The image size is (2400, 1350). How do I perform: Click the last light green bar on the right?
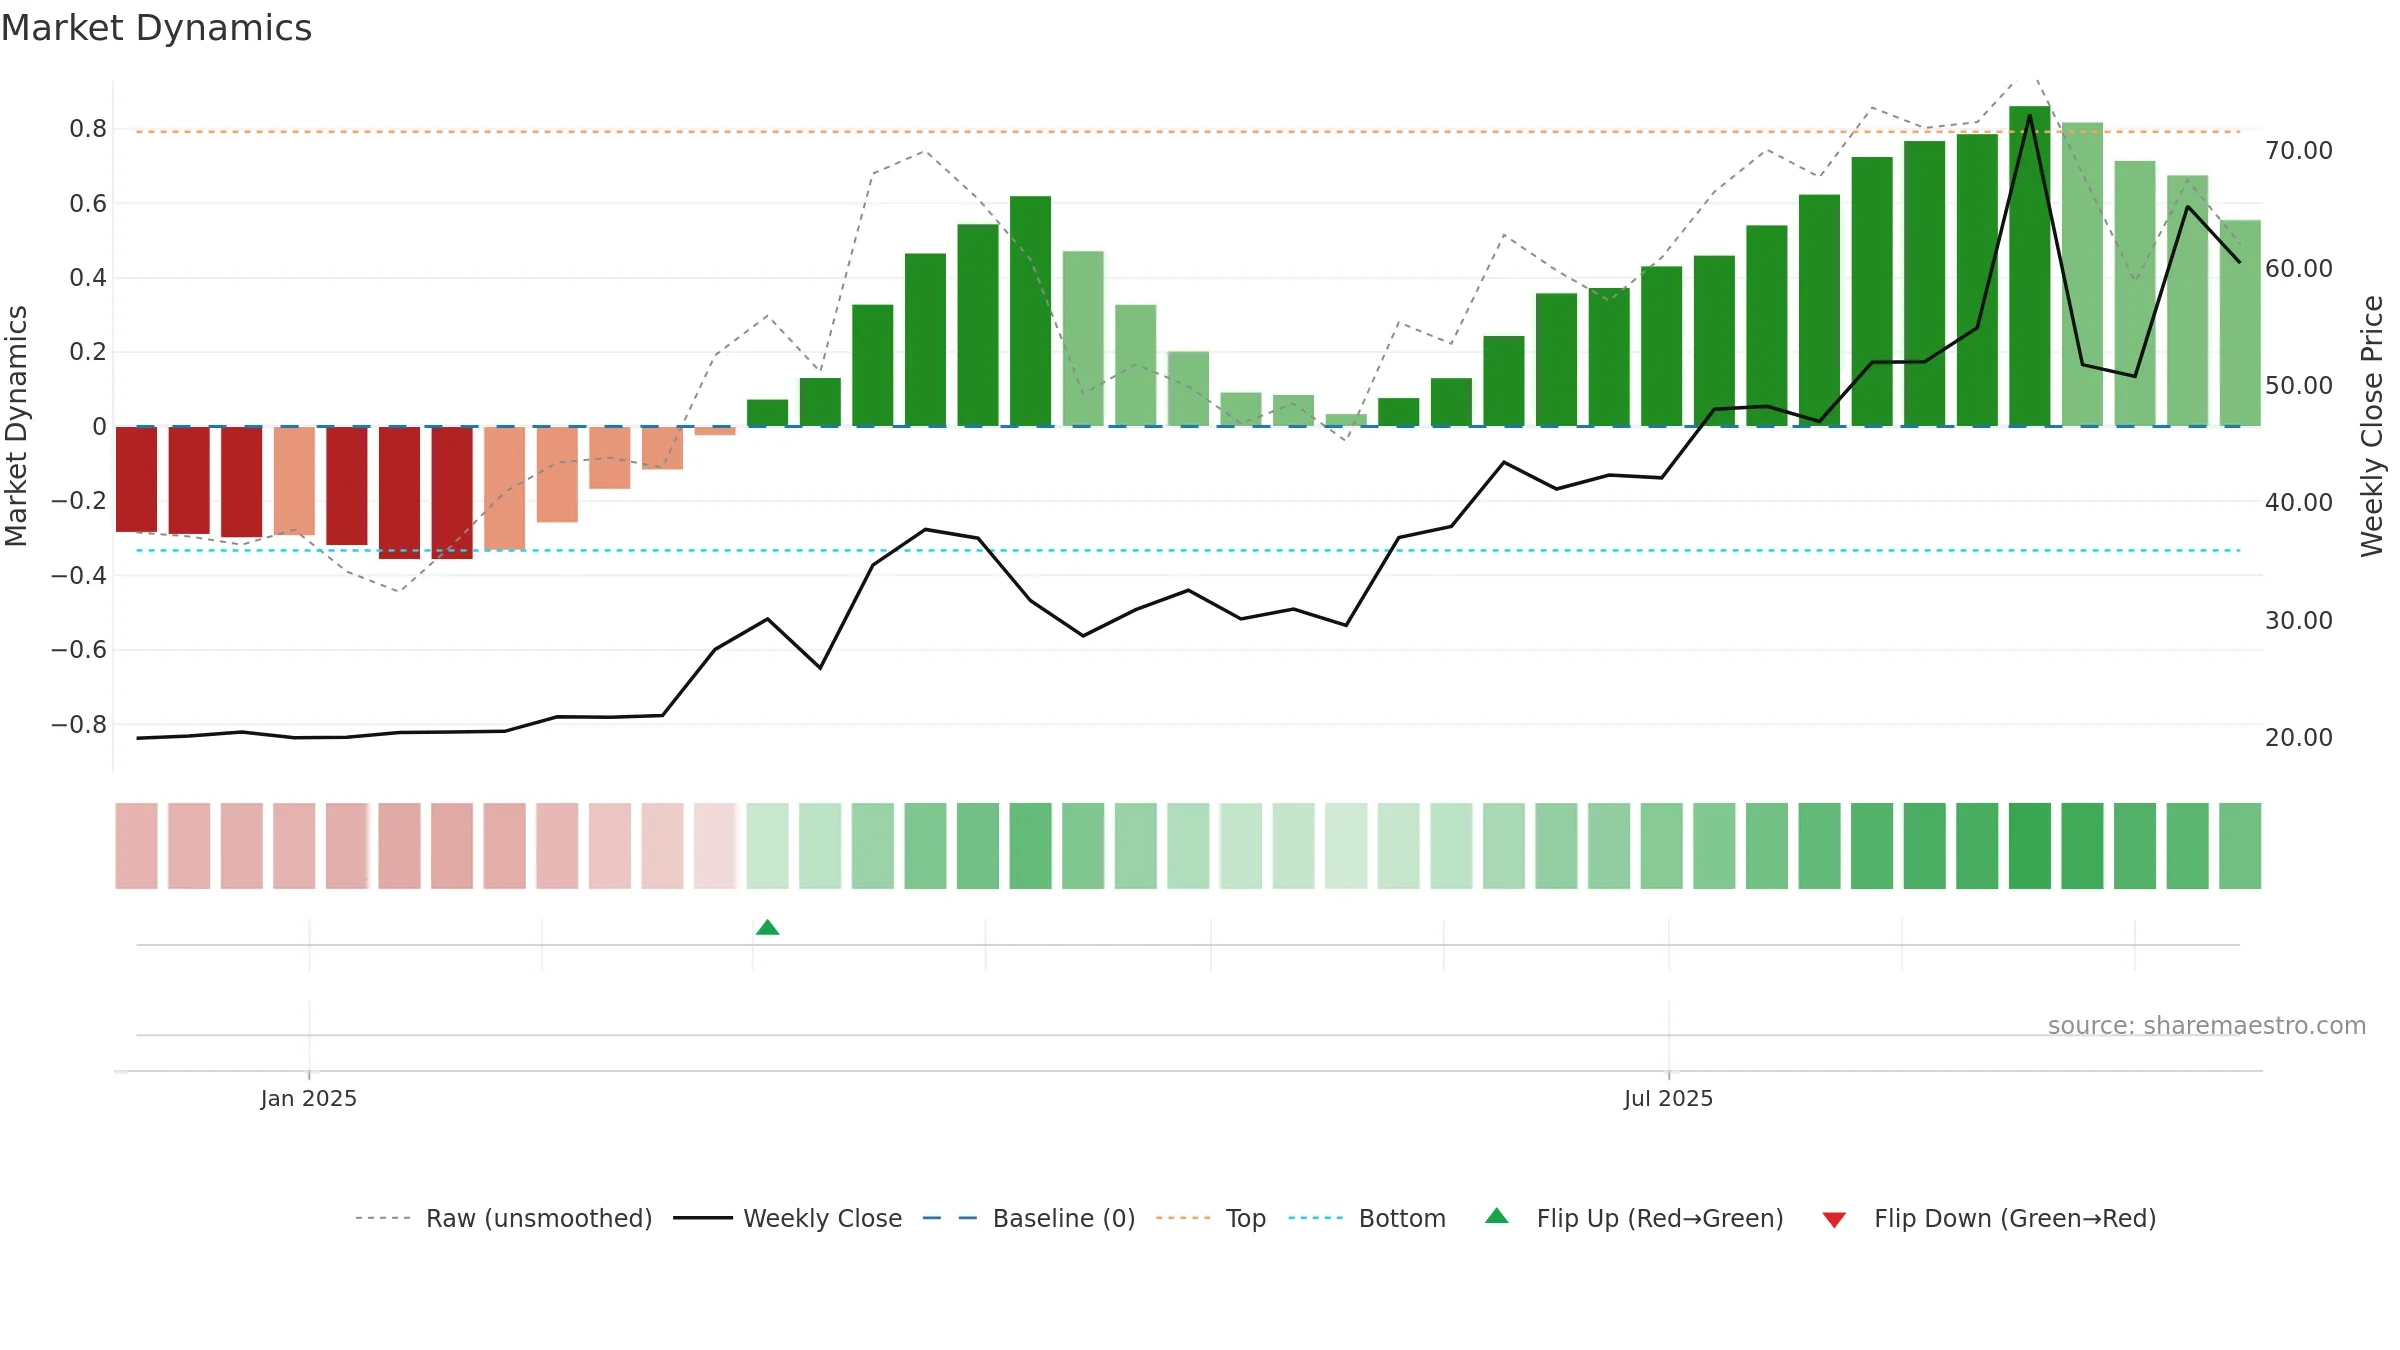[2240, 323]
